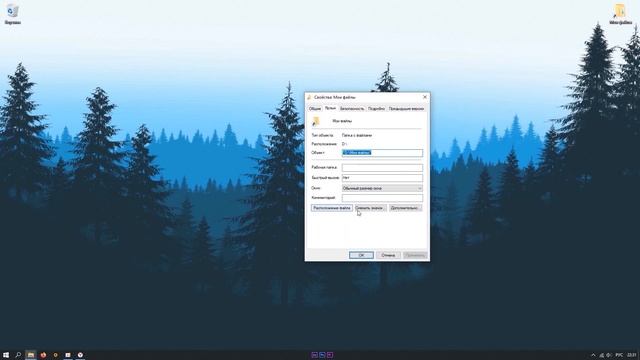Image resolution: width=640 pixels, height=360 pixels.
Task: Confirm with the OK button
Action: pos(361,255)
